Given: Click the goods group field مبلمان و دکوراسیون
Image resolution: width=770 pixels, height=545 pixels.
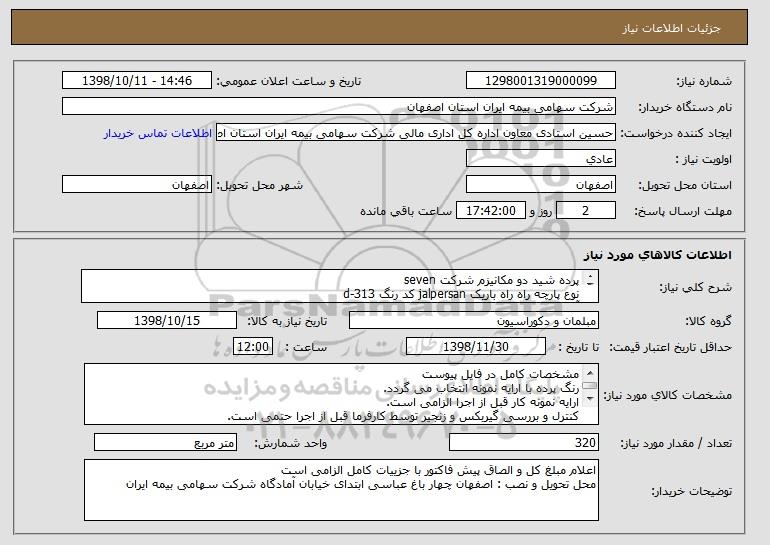Looking at the screenshot, I should click(x=474, y=321).
